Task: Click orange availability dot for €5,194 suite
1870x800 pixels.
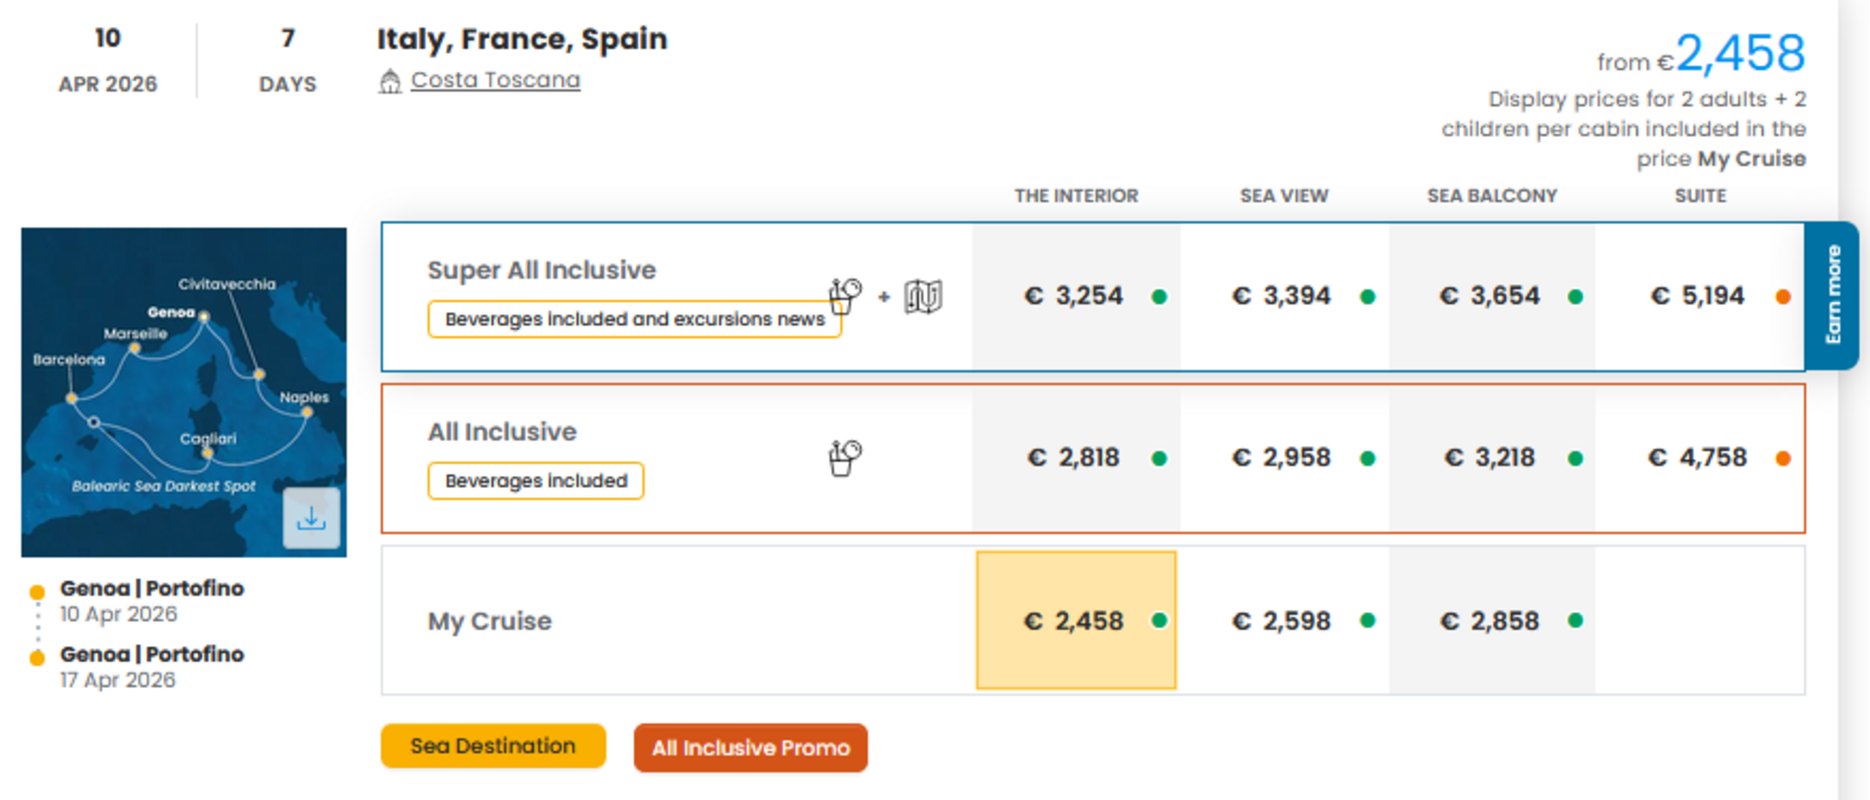Action: click(1782, 297)
